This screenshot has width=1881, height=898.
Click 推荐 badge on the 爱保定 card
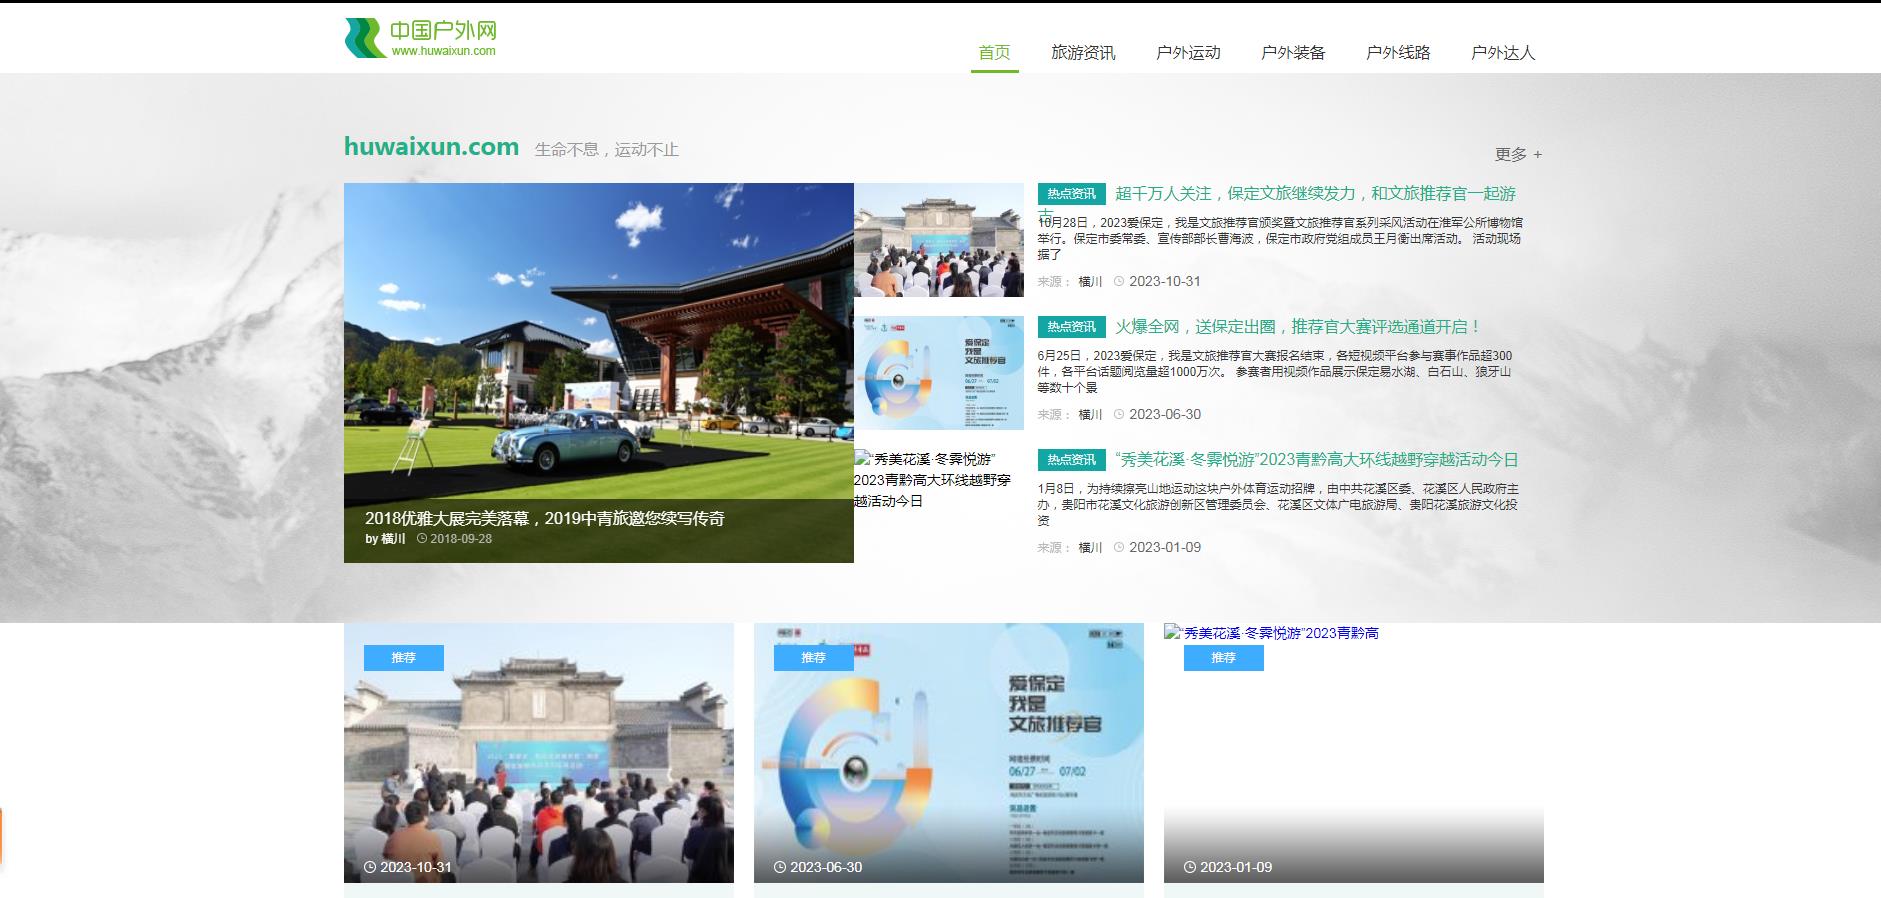coord(814,658)
